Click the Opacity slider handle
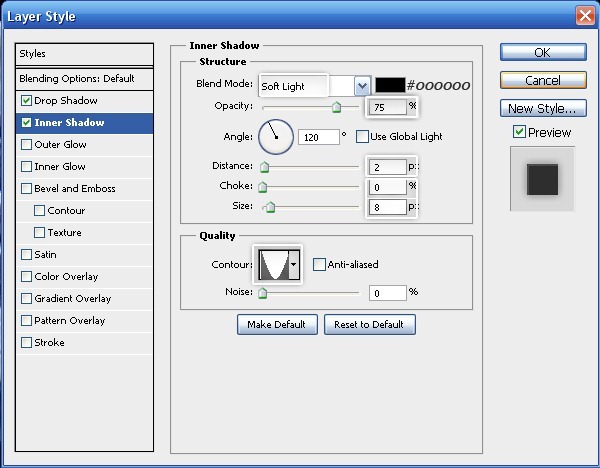Screen dimensions: 600x468 click(x=336, y=107)
